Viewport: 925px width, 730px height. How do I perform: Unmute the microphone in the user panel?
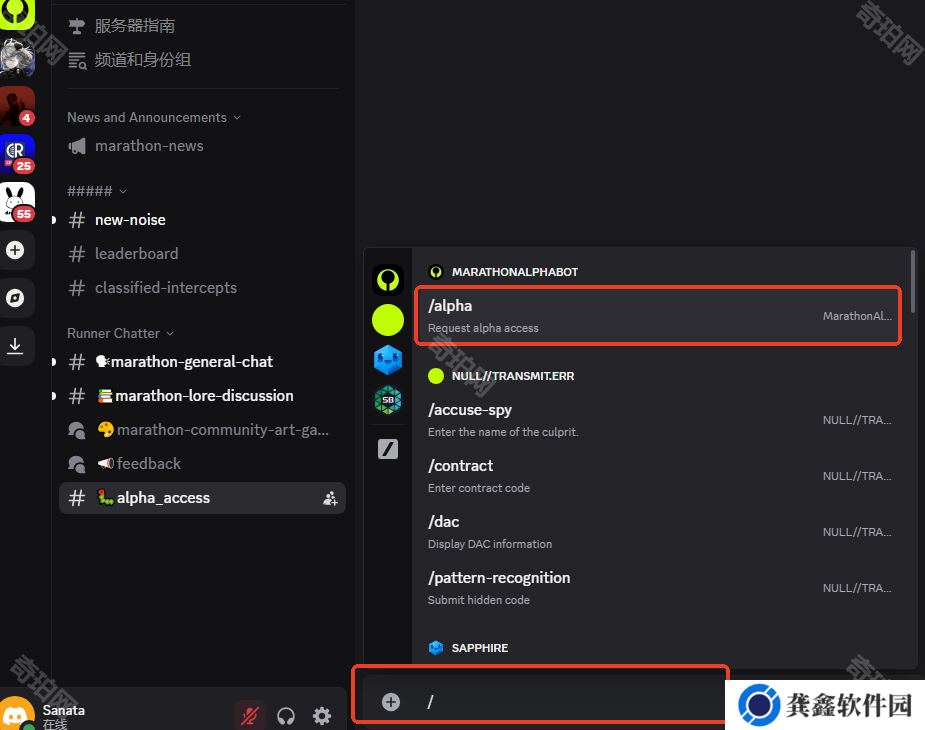pos(250,716)
